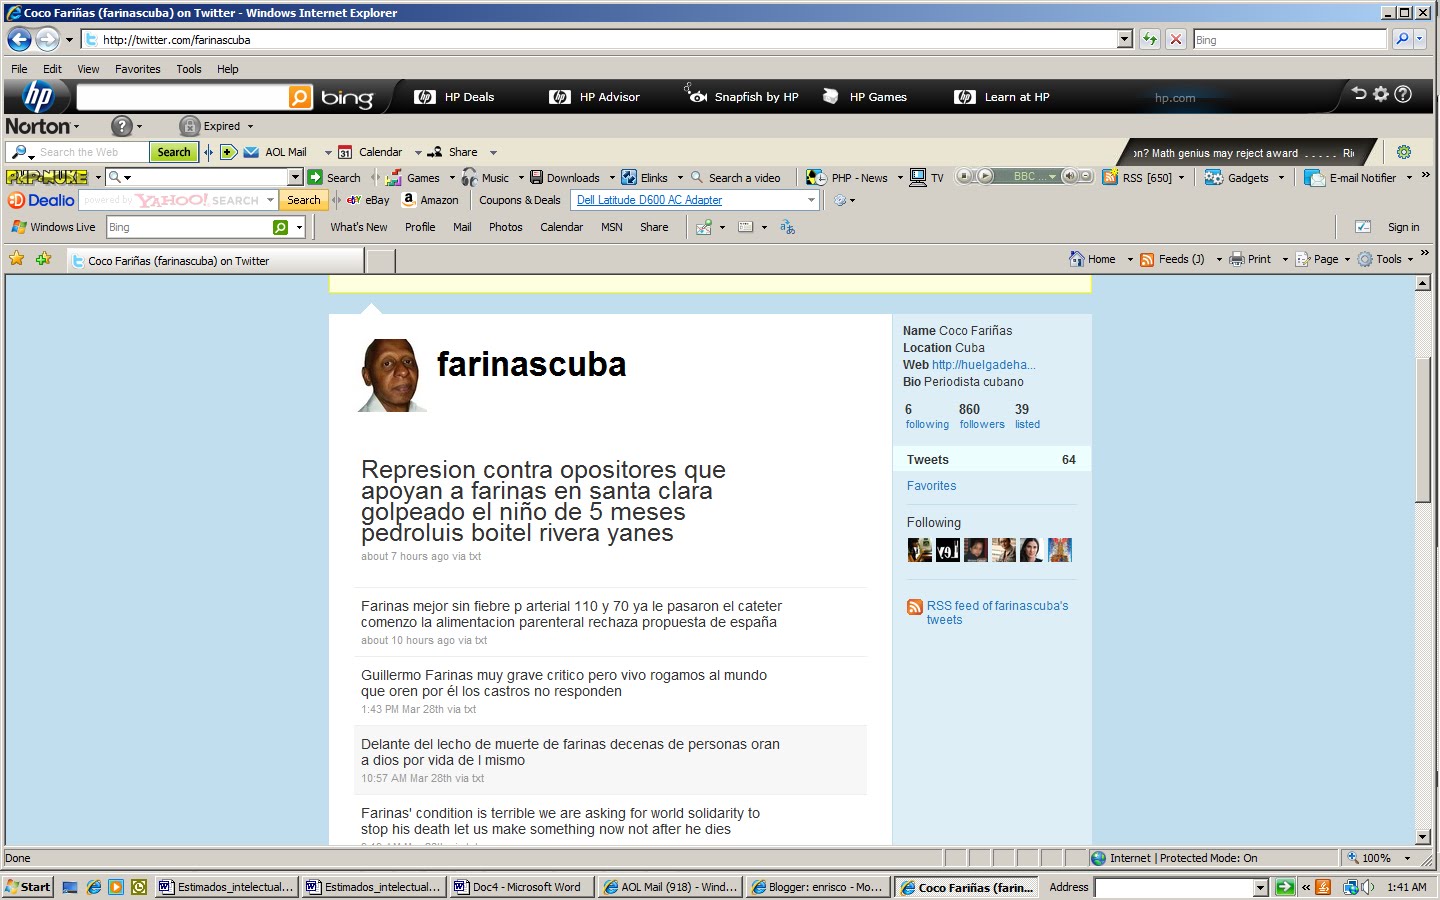Open the headphones Music button
The height and width of the screenshot is (900, 1440).
(485, 178)
